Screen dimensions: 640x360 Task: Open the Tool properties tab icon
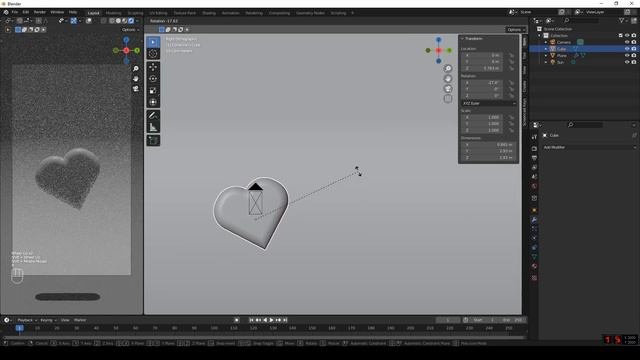[x=534, y=137]
